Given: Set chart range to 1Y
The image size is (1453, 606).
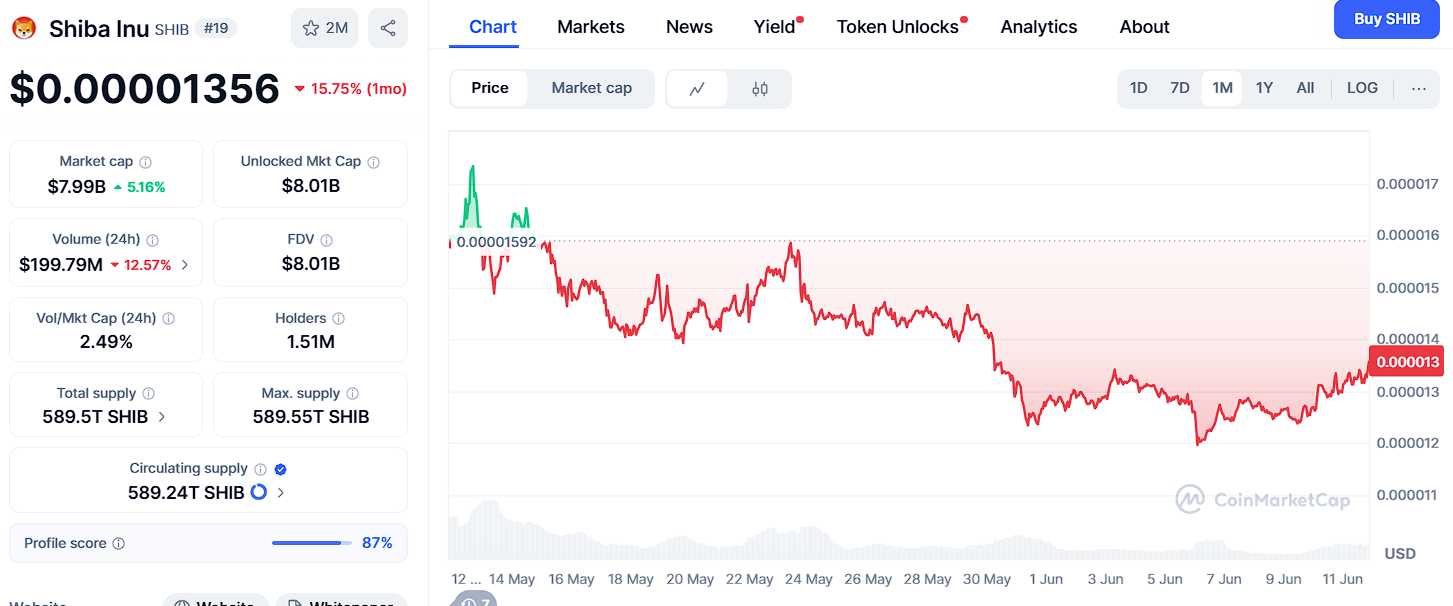Looking at the screenshot, I should coord(1264,88).
